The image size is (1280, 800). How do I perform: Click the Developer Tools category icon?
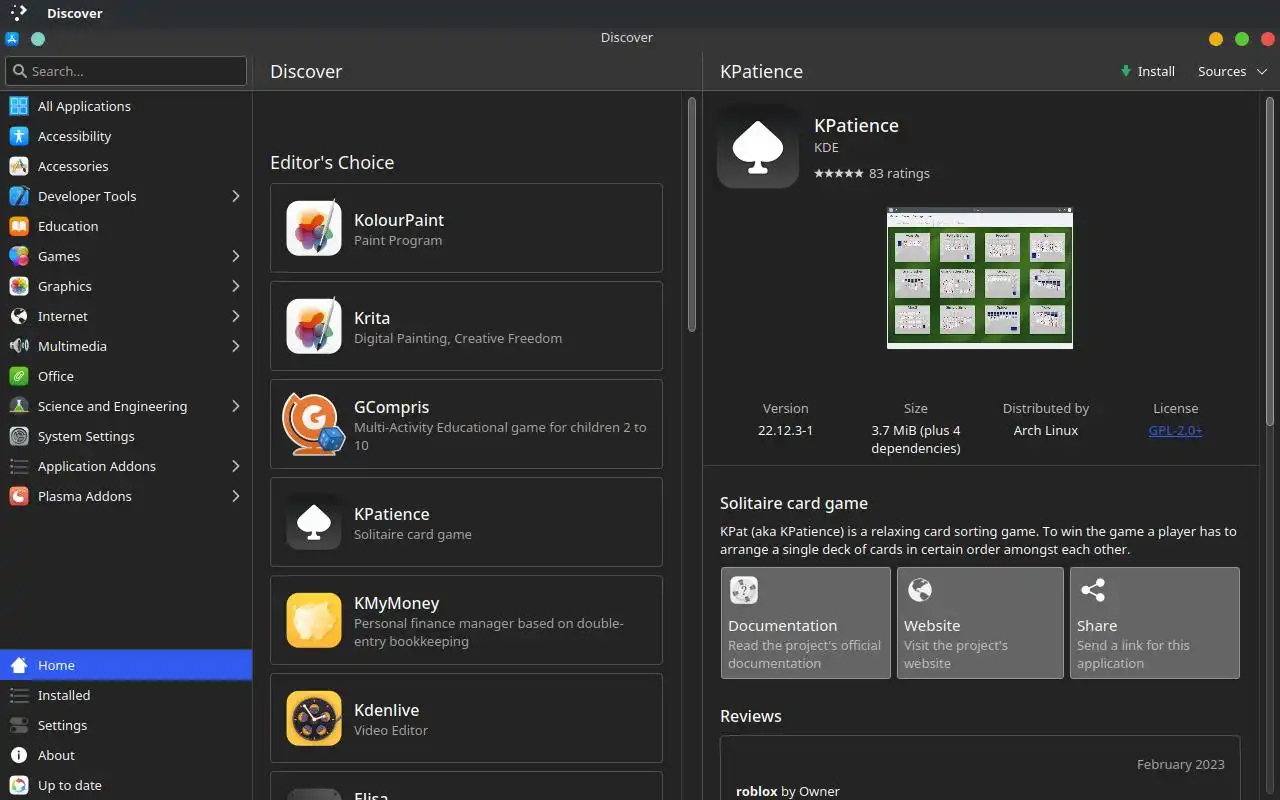tap(19, 196)
